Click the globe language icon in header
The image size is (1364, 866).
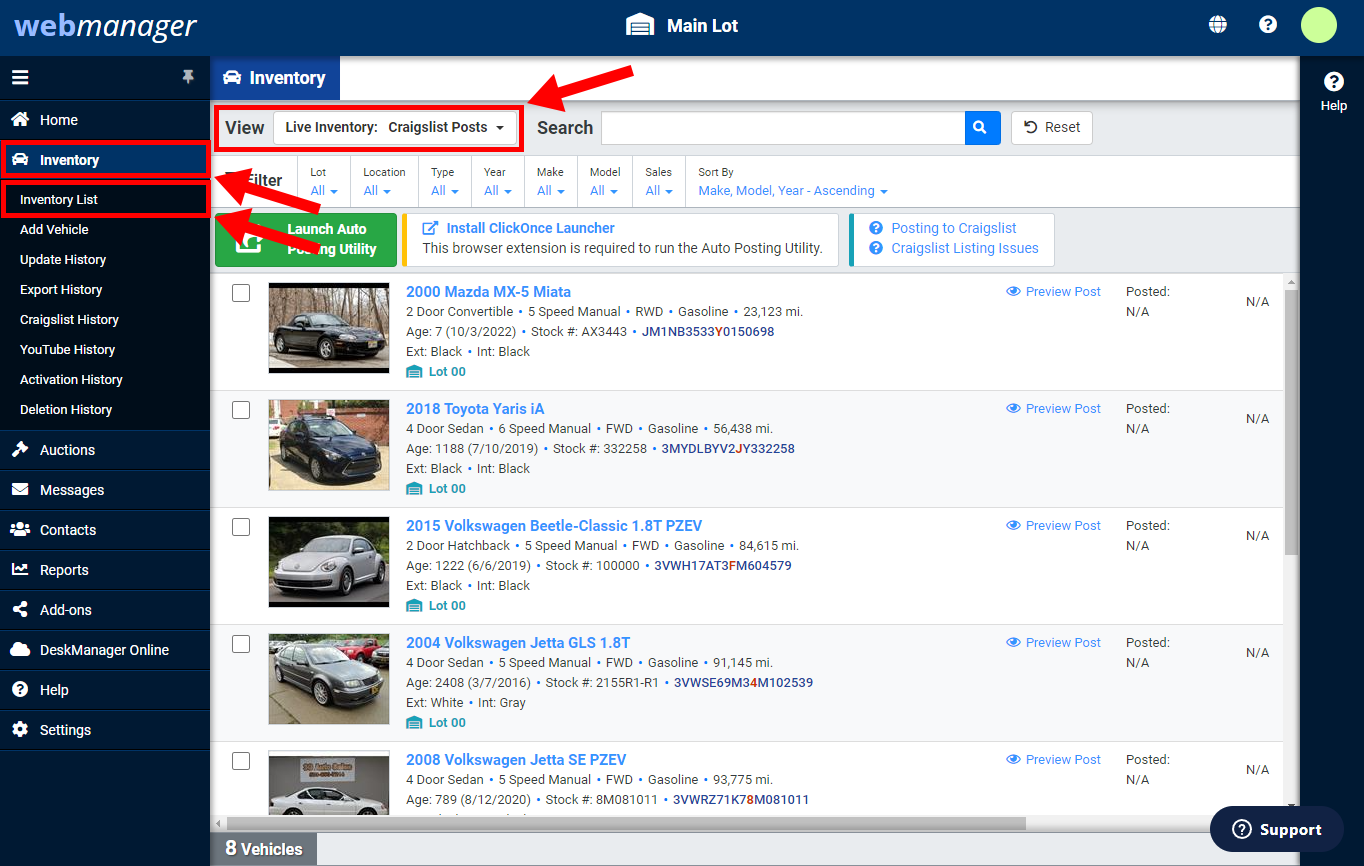[x=1218, y=25]
